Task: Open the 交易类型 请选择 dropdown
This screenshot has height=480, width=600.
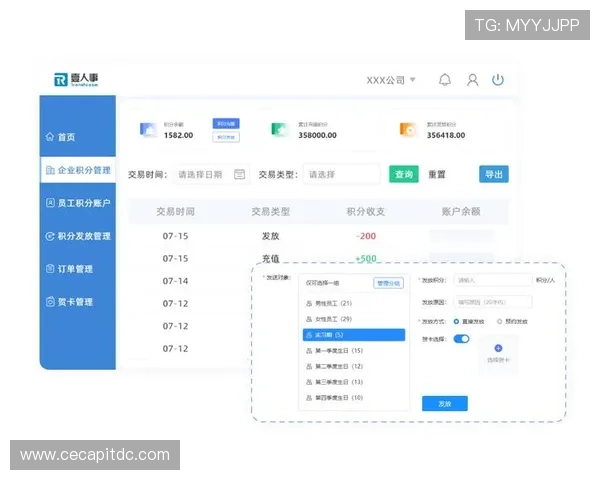Action: click(342, 175)
